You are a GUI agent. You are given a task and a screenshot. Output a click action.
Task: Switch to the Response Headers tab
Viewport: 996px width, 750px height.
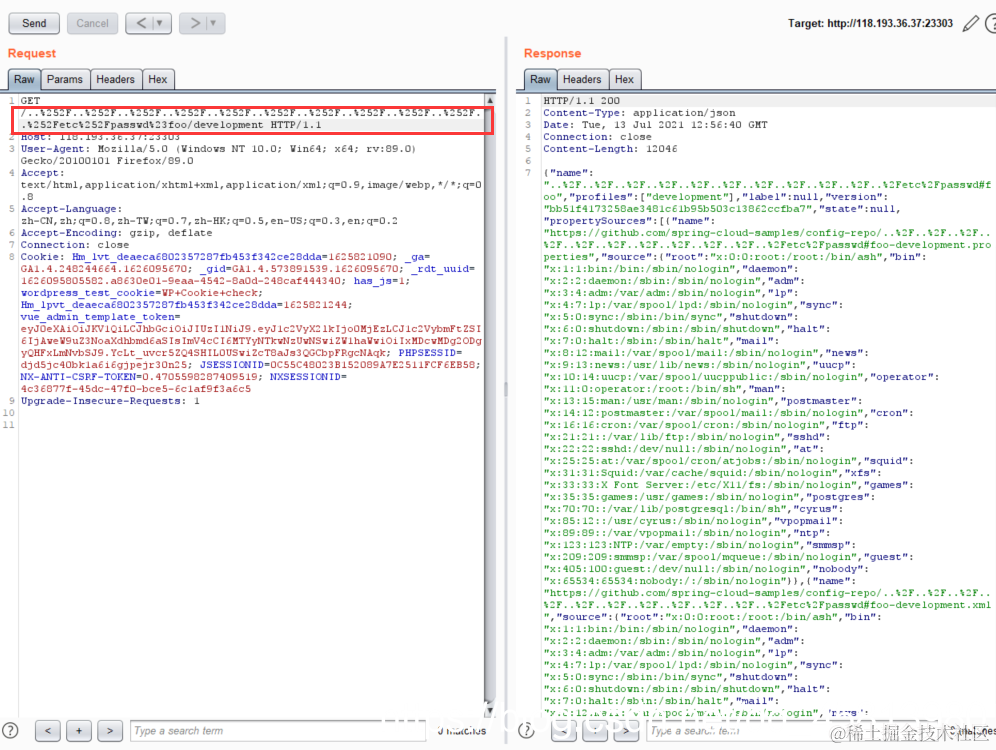tap(582, 79)
